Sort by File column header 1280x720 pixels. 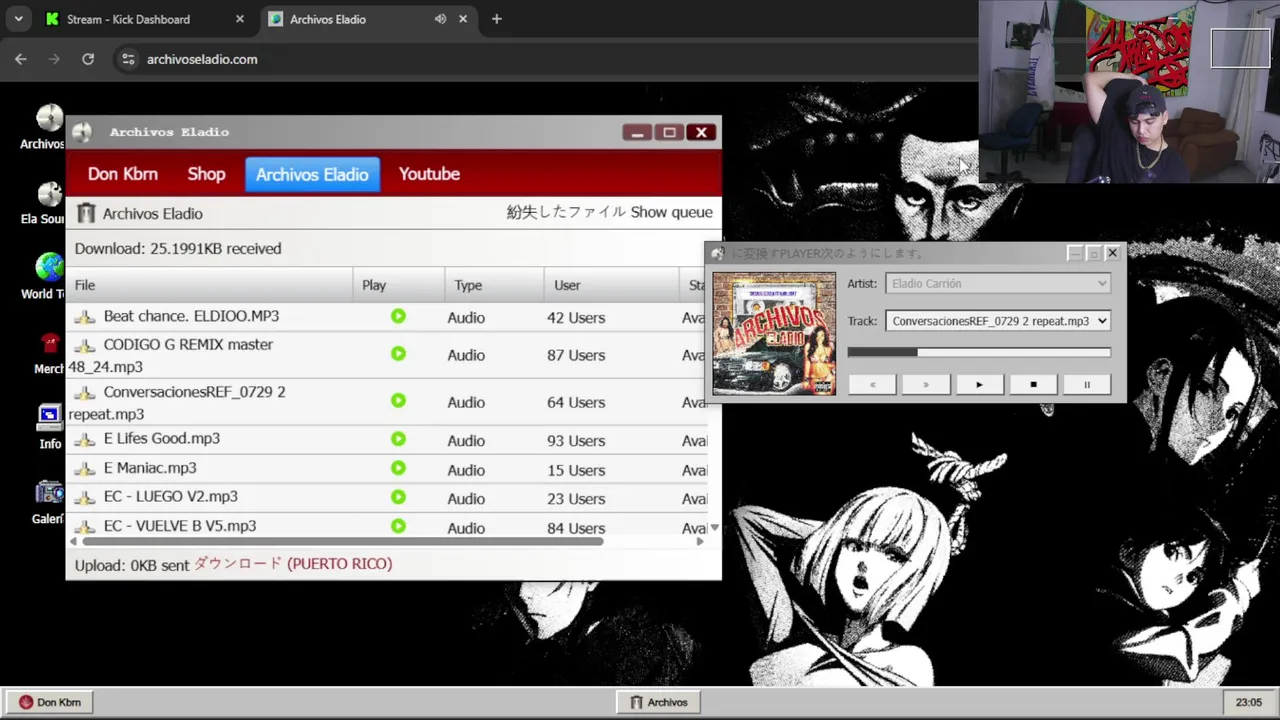click(x=209, y=285)
